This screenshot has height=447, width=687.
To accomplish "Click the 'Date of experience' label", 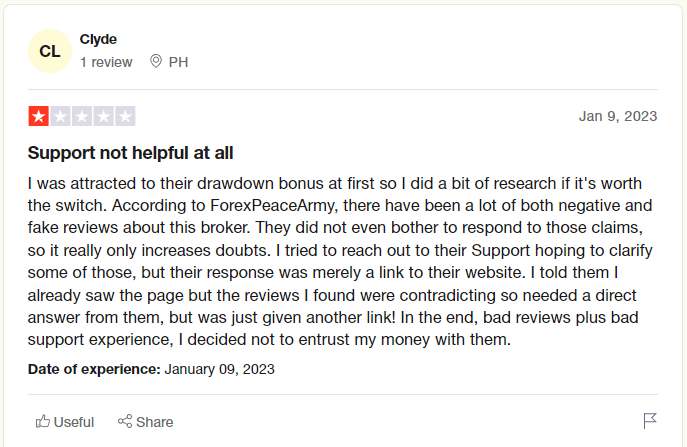I will [x=94, y=369].
